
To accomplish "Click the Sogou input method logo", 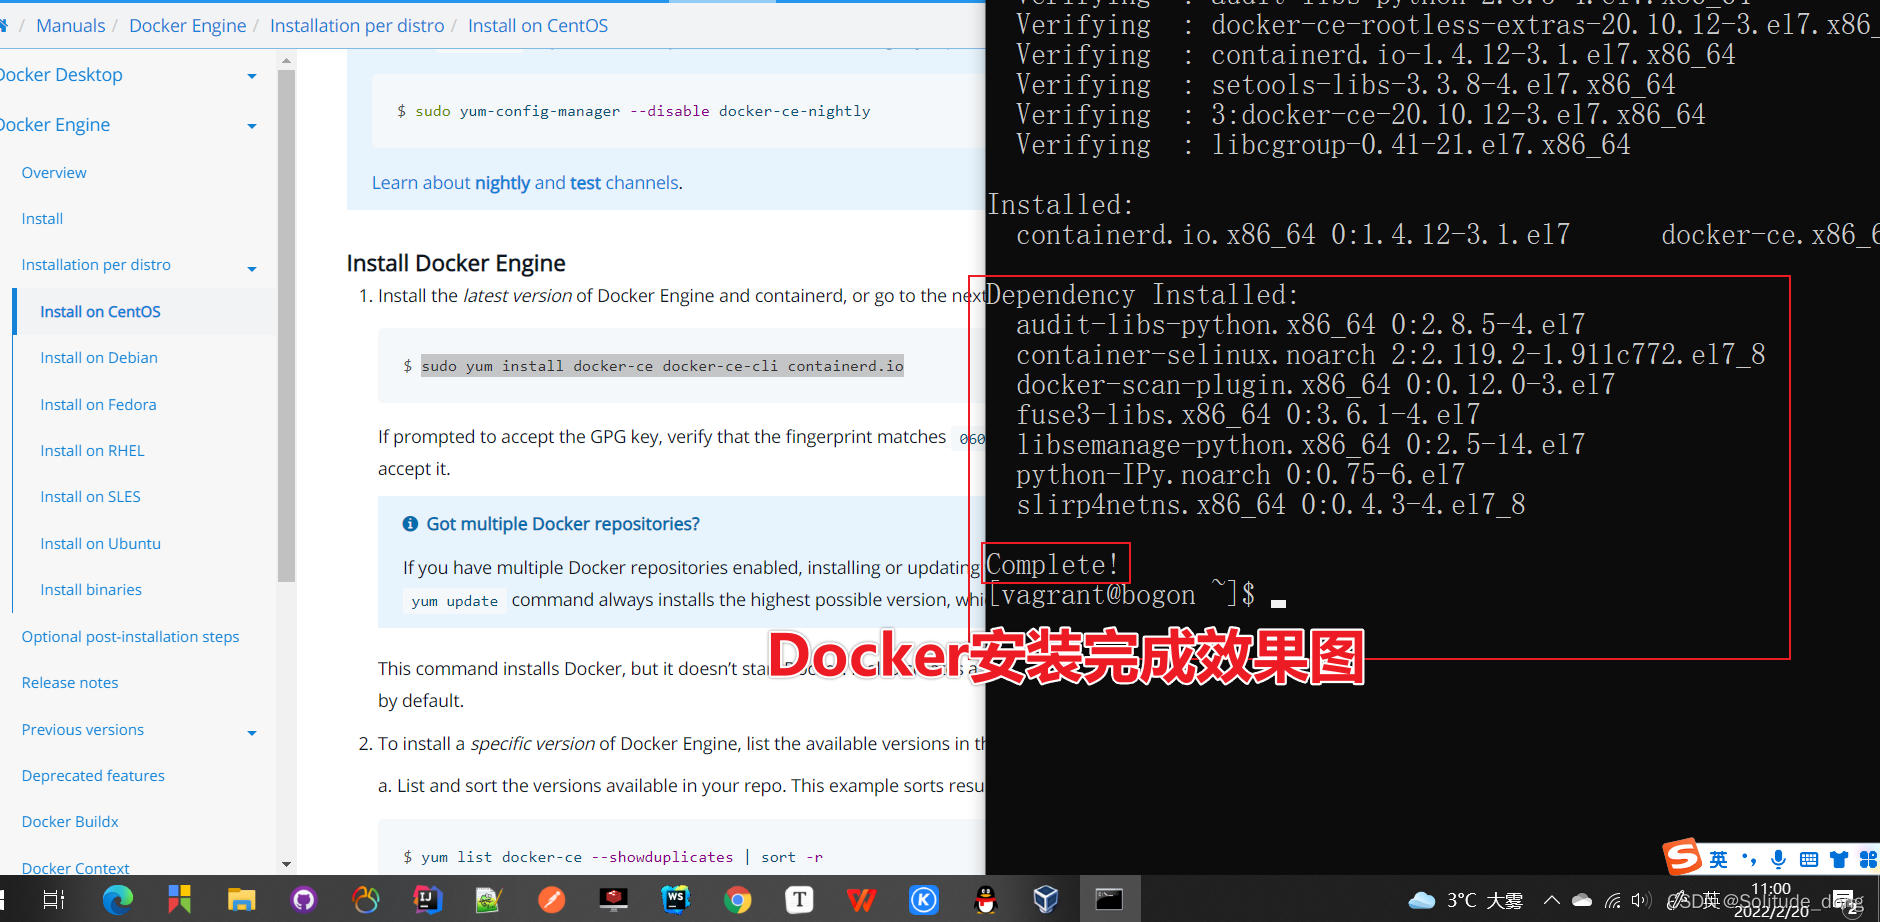I will pyautogui.click(x=1682, y=857).
